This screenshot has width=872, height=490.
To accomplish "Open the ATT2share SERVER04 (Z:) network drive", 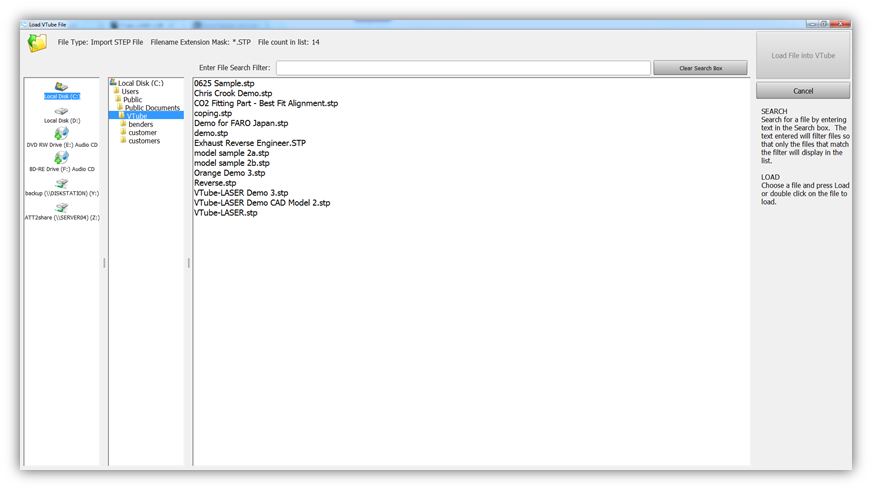I will (62, 208).
